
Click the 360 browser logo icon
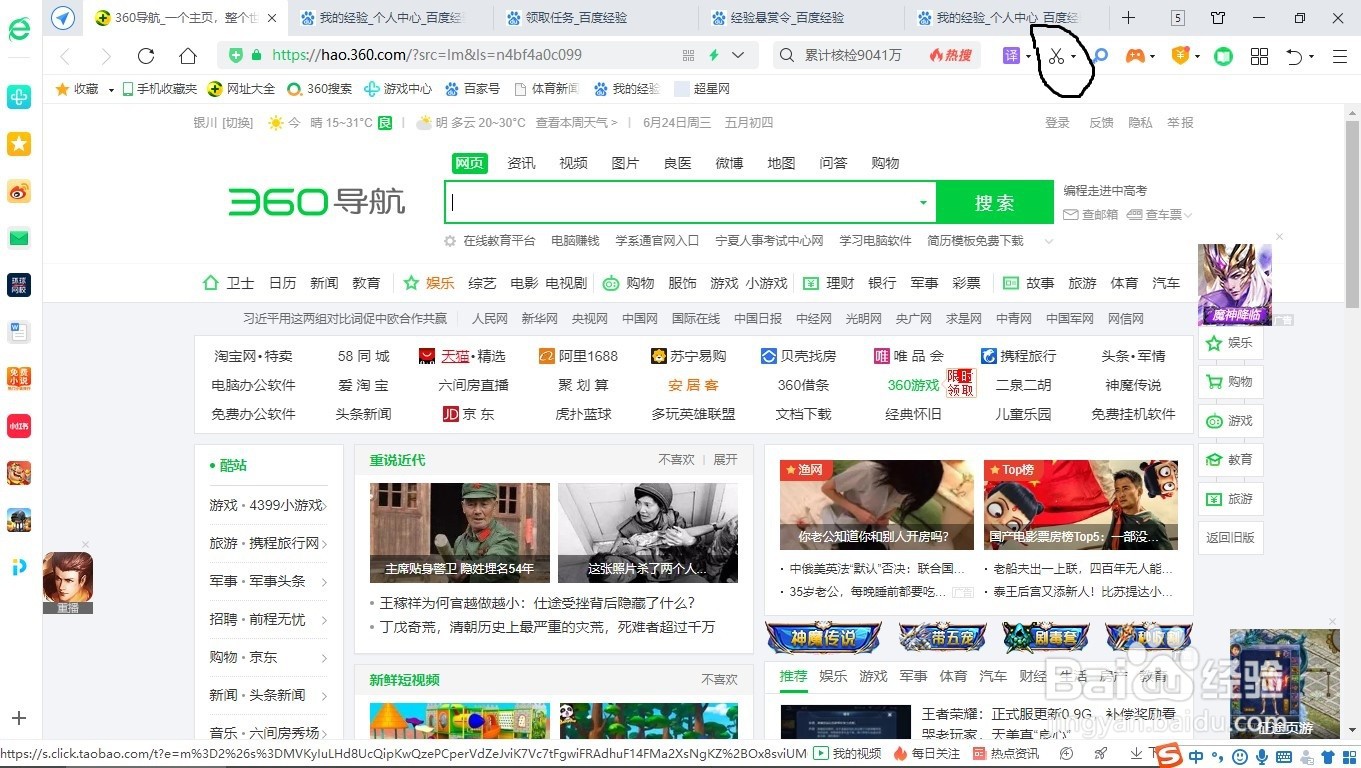(19, 30)
